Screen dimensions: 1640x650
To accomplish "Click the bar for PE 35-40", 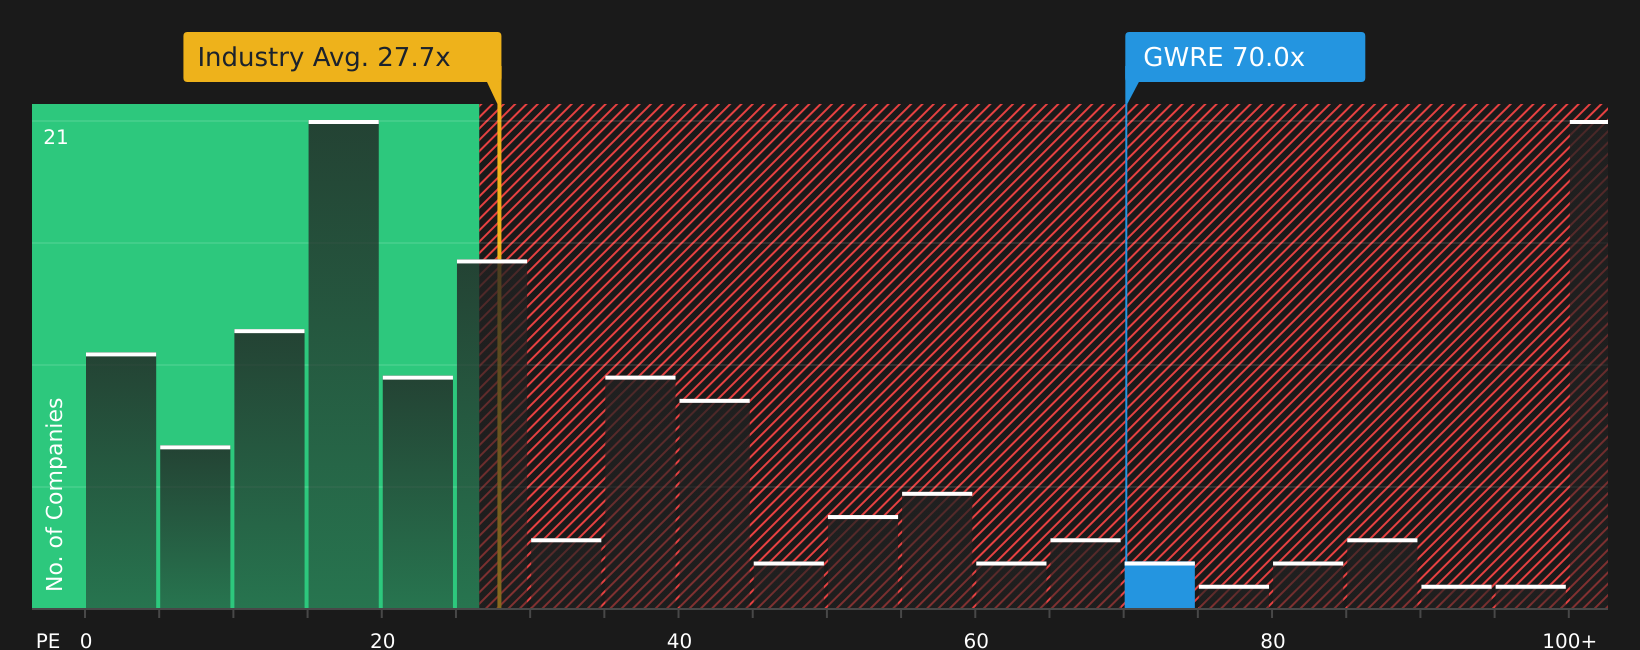I will pos(640,492).
